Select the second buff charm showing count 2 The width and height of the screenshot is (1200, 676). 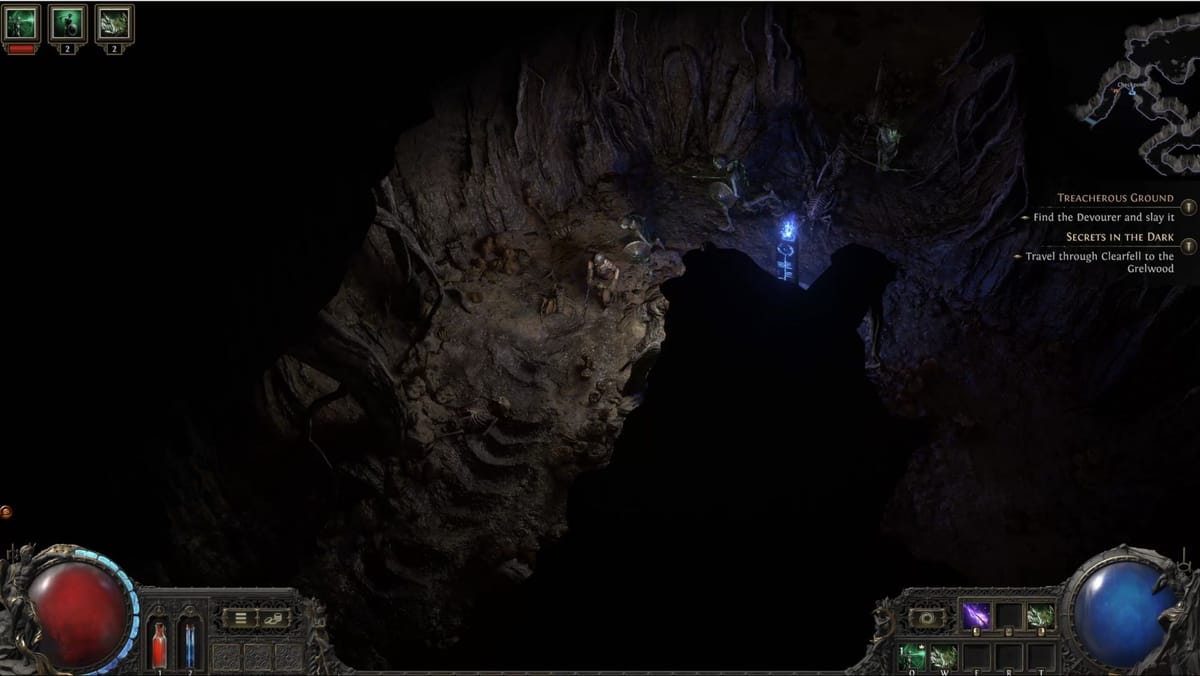pos(67,24)
